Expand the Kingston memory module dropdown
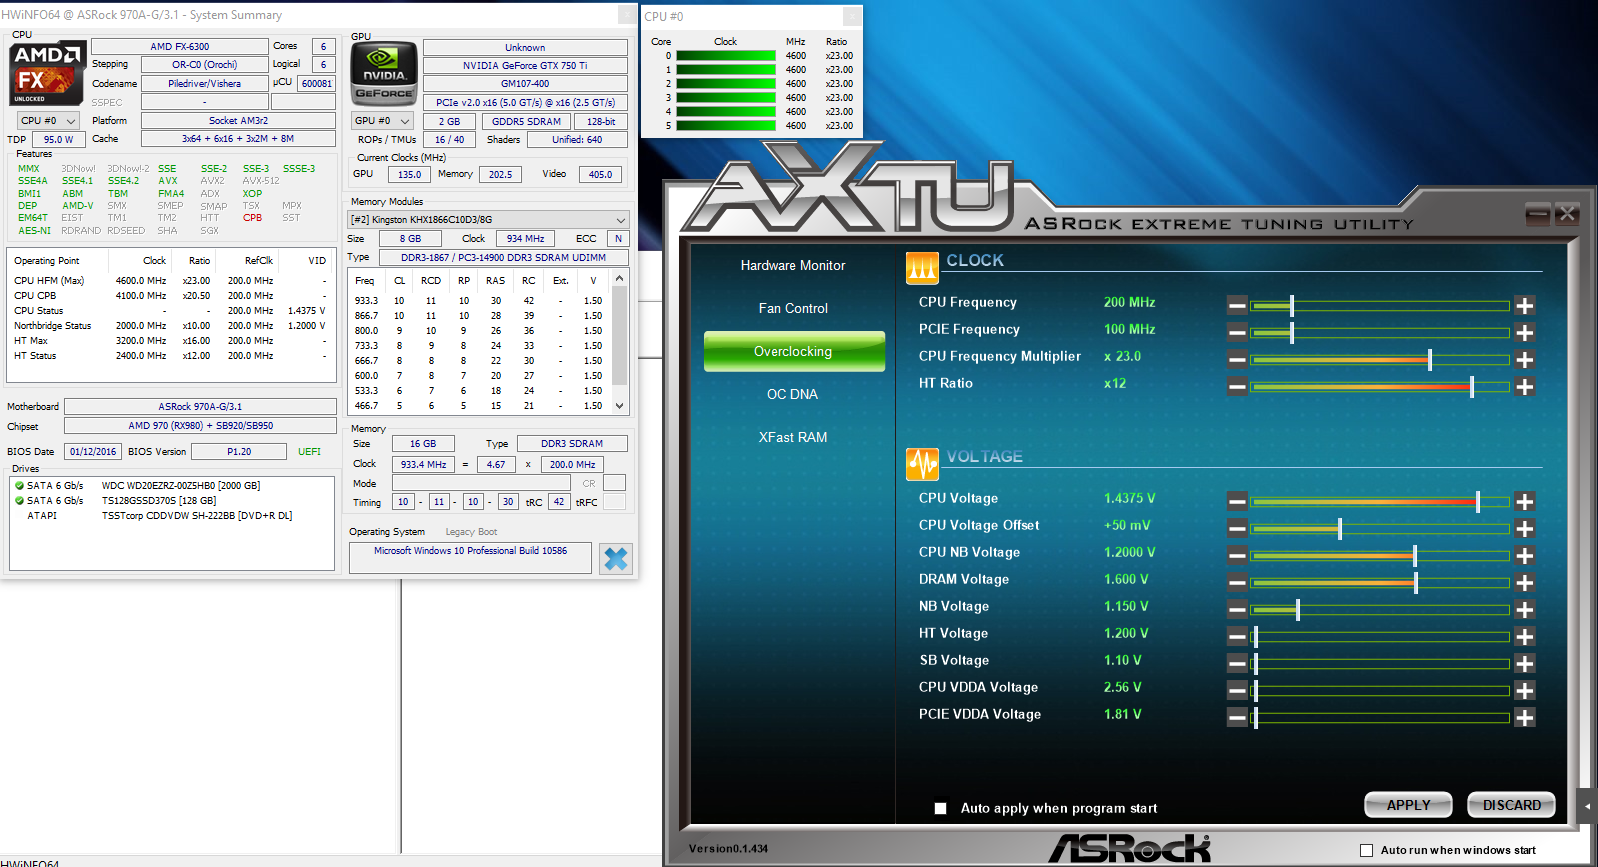Image resolution: width=1598 pixels, height=867 pixels. tap(488, 220)
